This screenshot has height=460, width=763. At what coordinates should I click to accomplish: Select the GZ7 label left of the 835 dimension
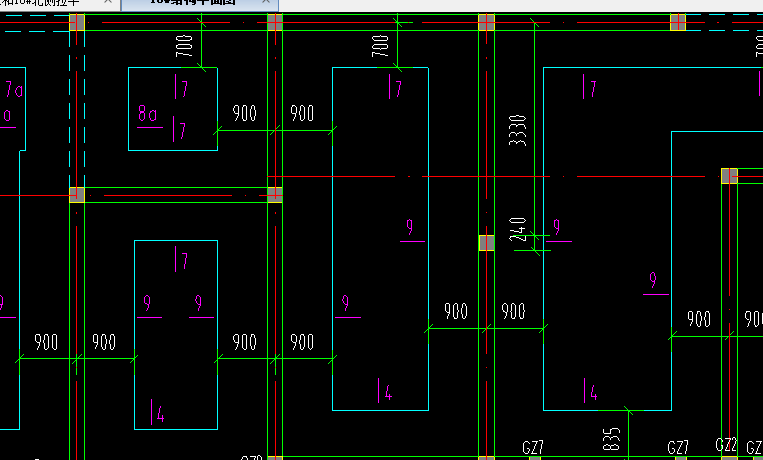[533, 447]
